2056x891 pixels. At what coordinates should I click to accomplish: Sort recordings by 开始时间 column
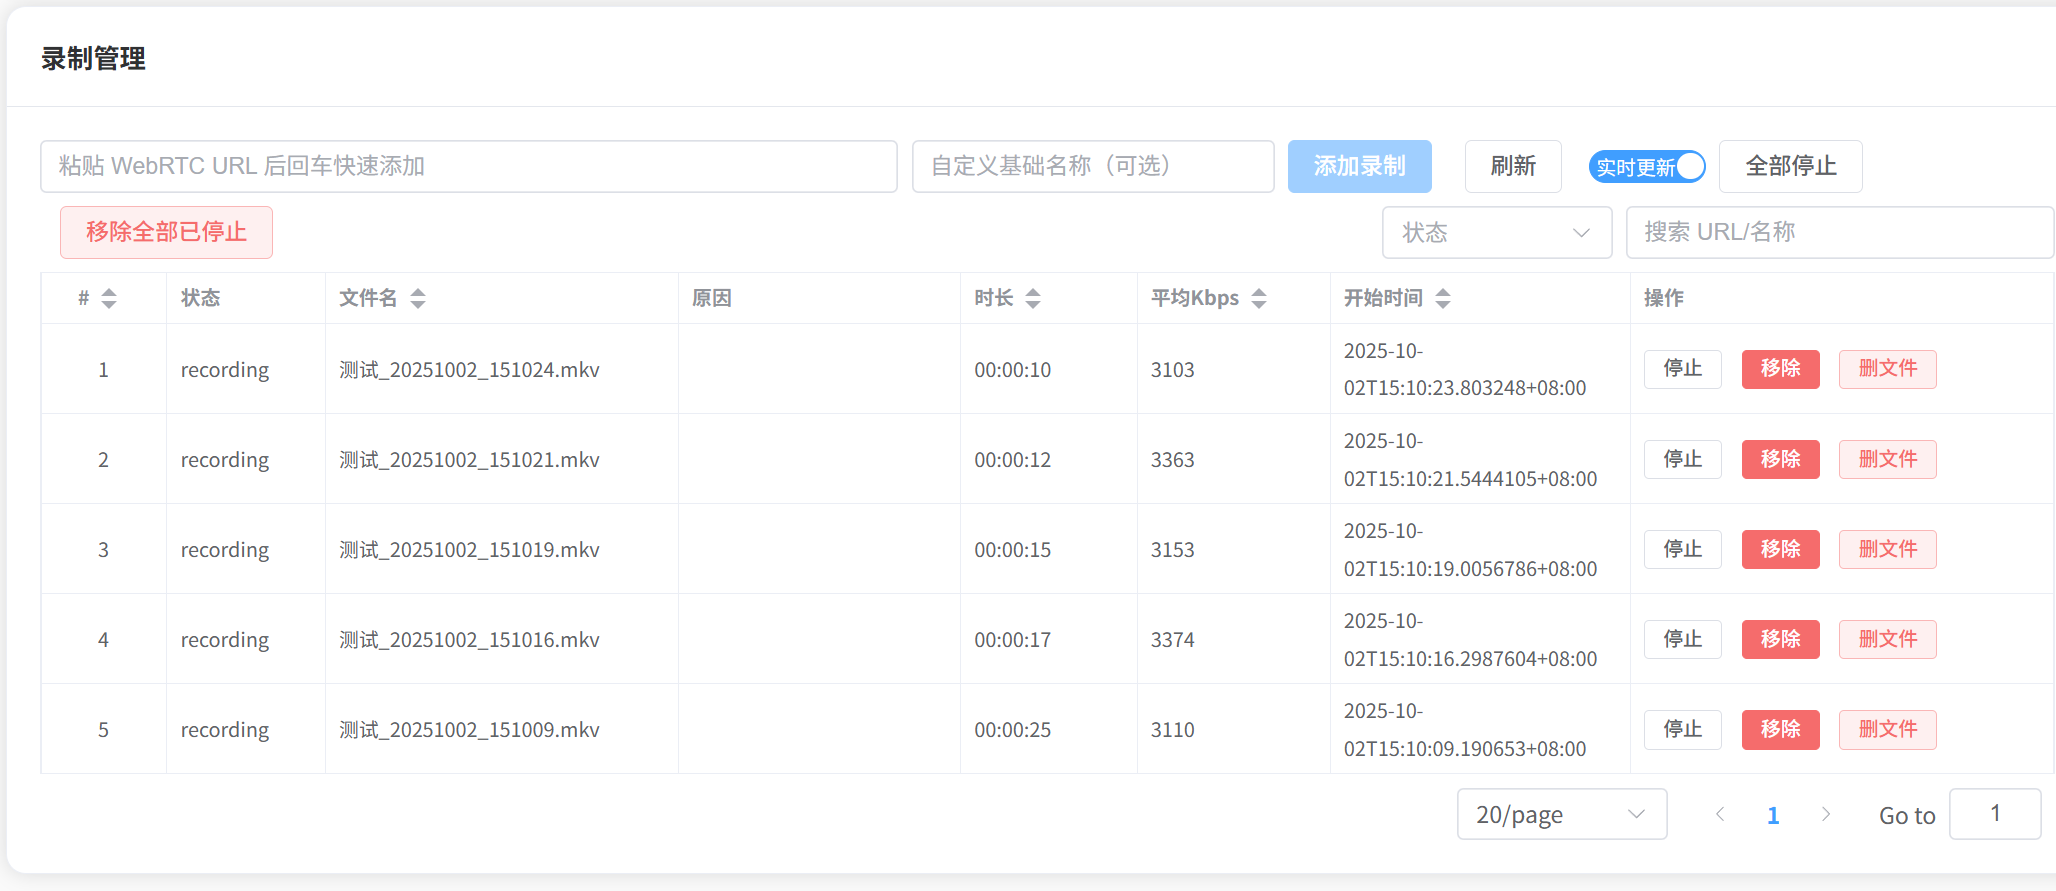(1442, 298)
